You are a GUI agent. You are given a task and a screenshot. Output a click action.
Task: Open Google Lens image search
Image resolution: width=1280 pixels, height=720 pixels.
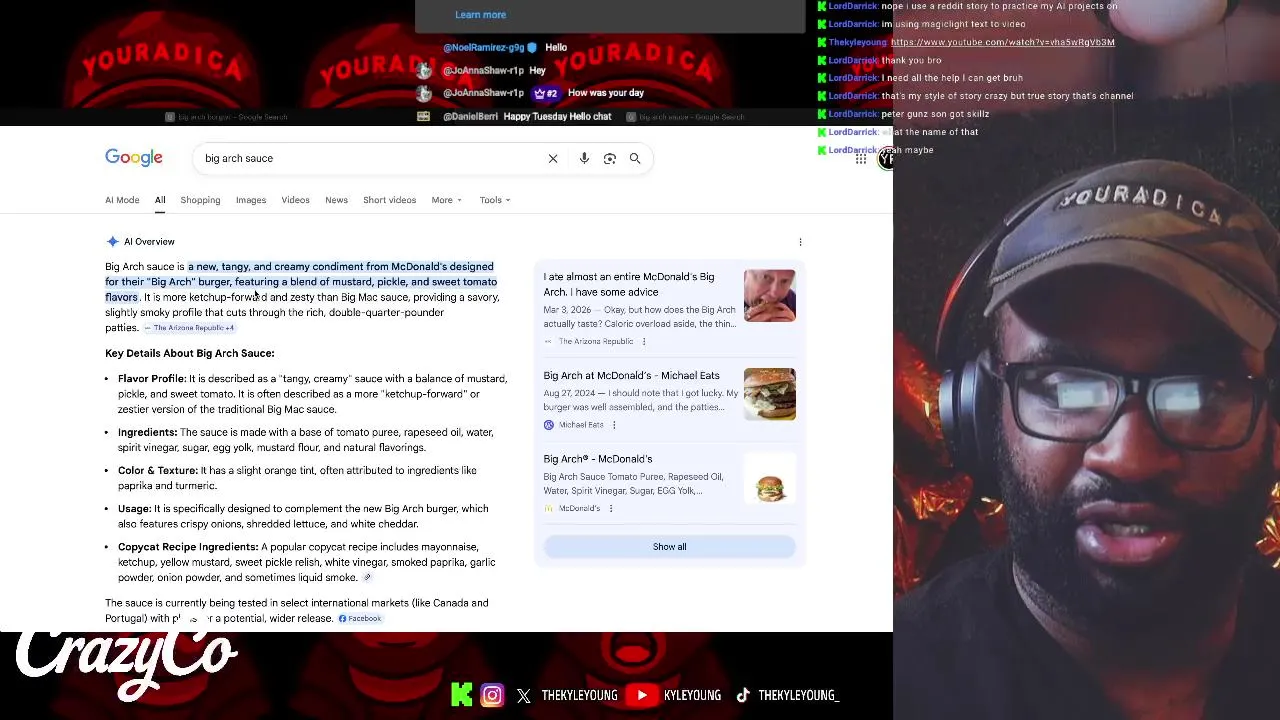610,158
